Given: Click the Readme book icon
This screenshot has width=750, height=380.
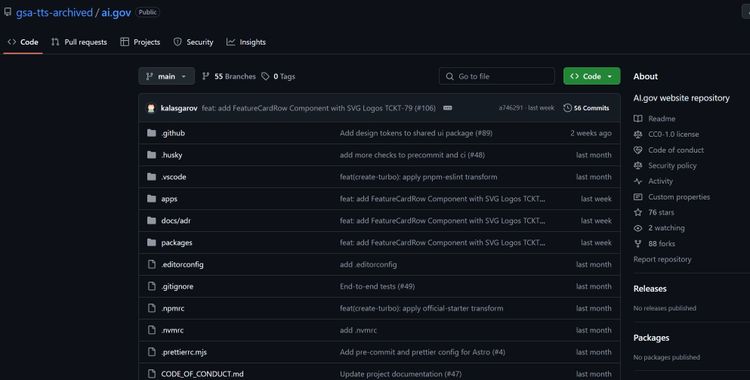Looking at the screenshot, I should click(x=638, y=119).
